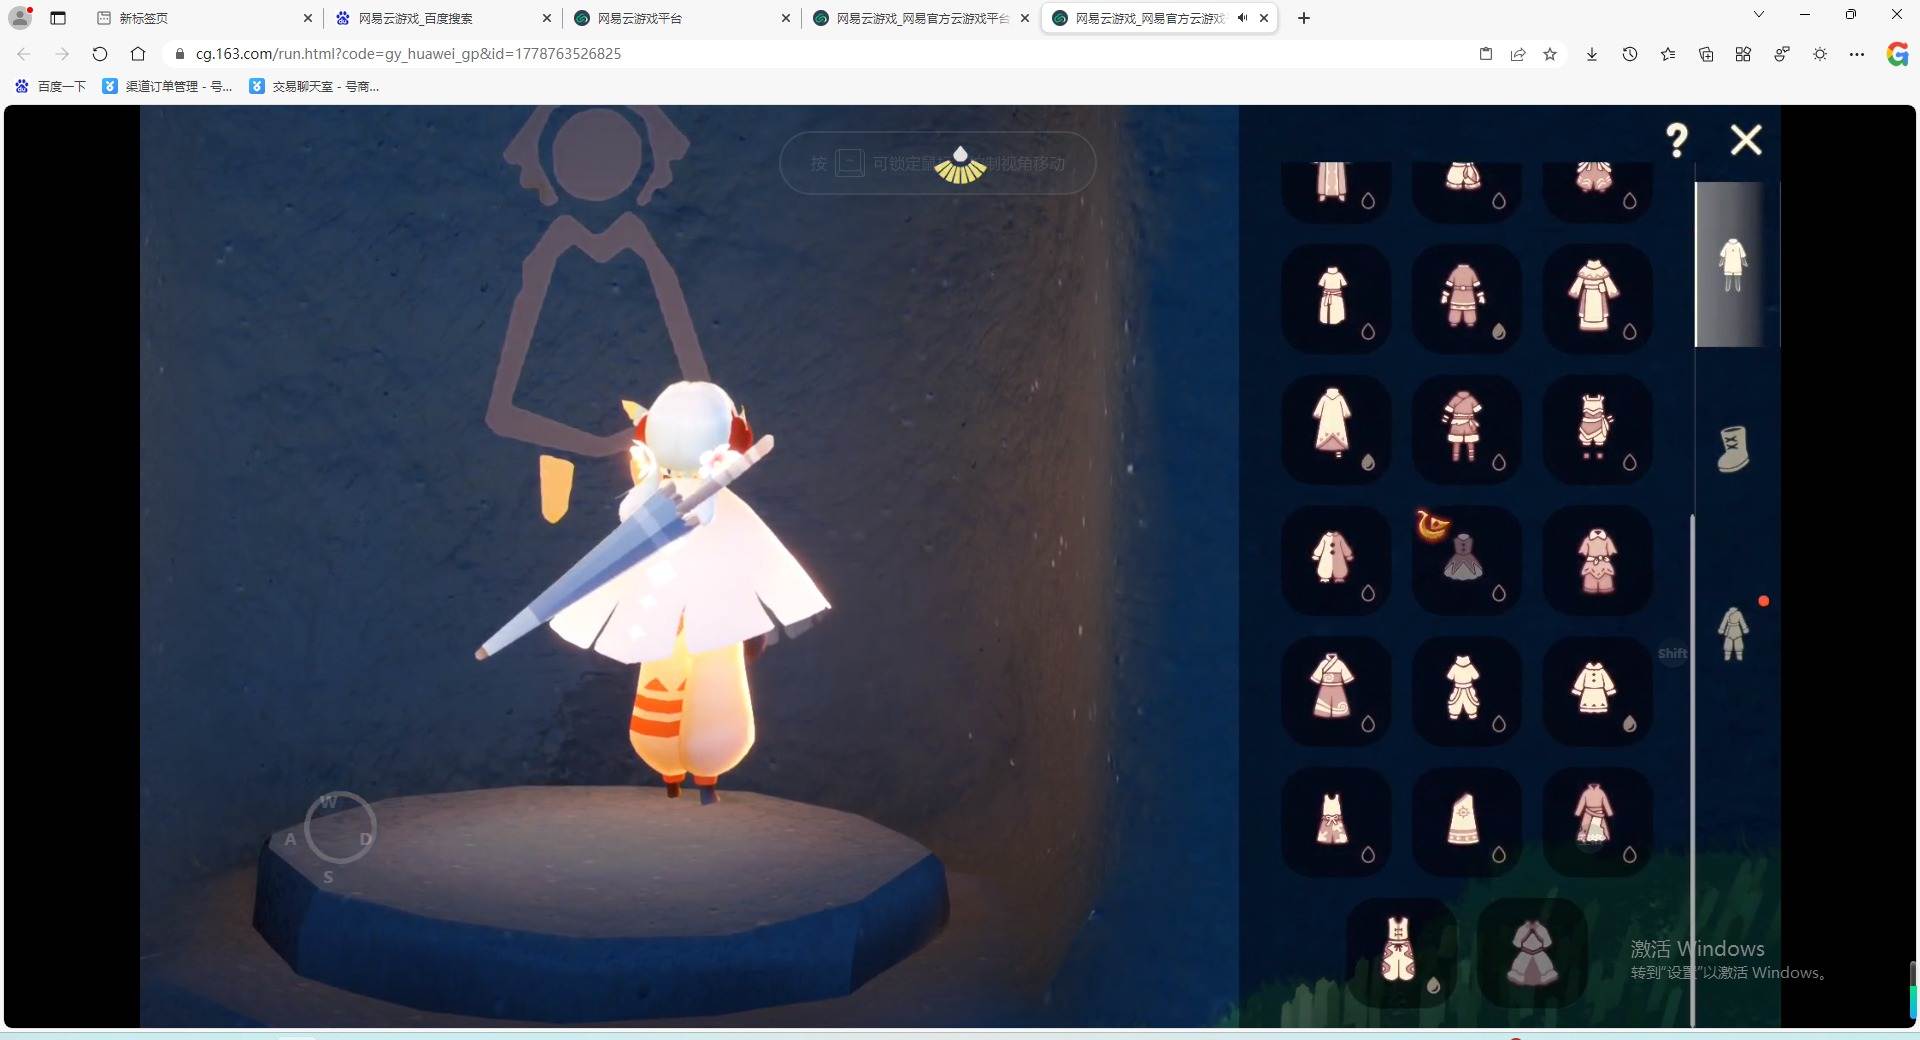Open the 渠道订单管理 bookmark
The width and height of the screenshot is (1920, 1040).
point(168,86)
